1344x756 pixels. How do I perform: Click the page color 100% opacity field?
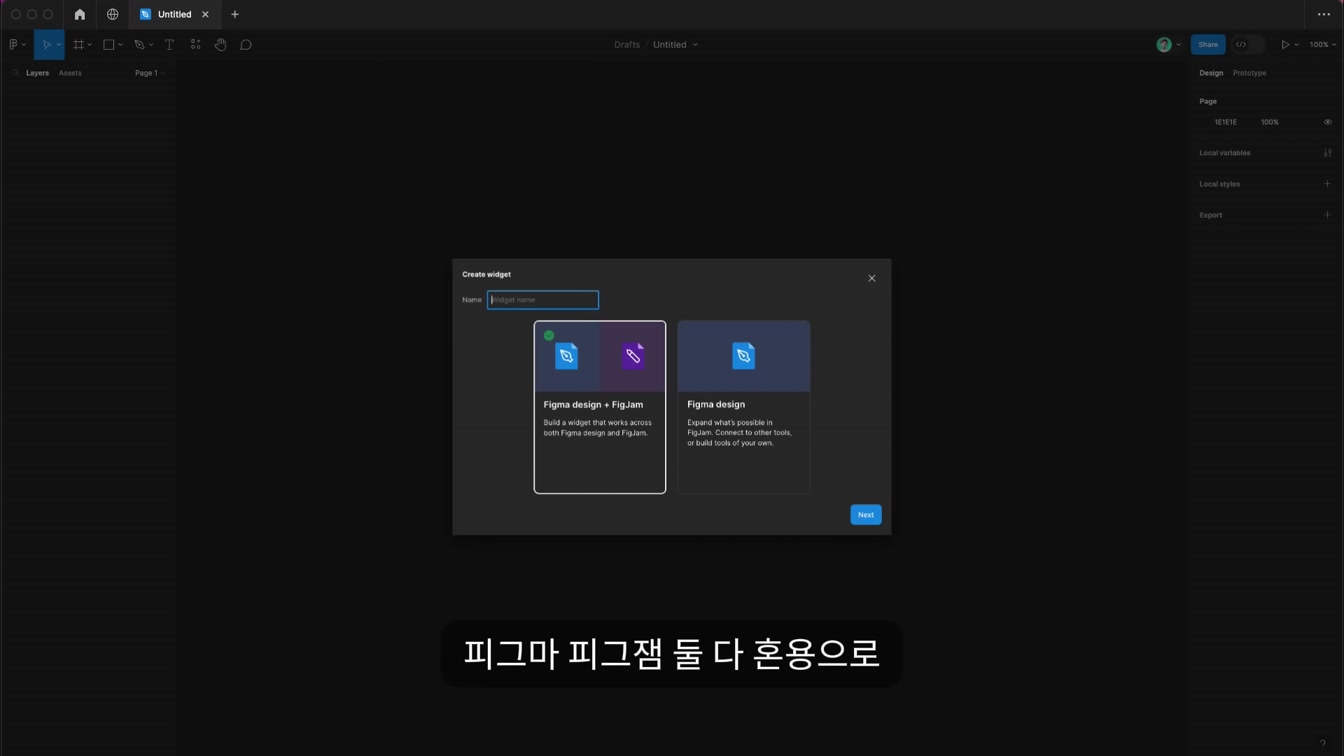[x=1269, y=122]
